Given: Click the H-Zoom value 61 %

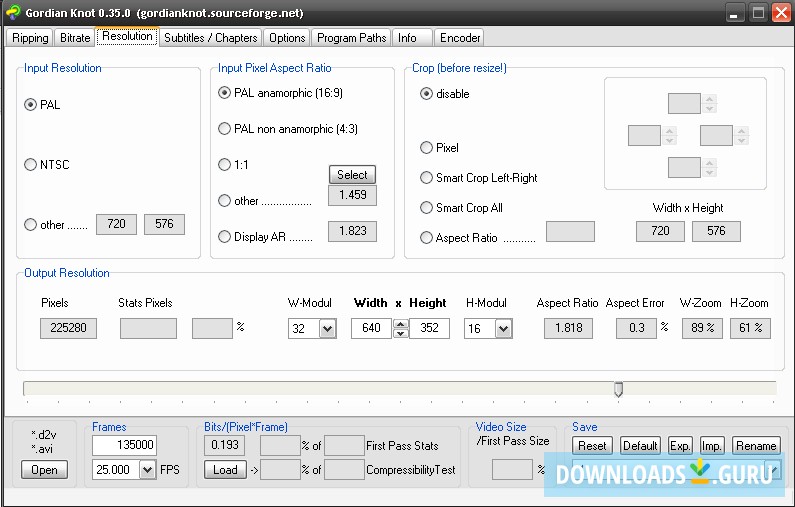Looking at the screenshot, I should click(750, 328).
